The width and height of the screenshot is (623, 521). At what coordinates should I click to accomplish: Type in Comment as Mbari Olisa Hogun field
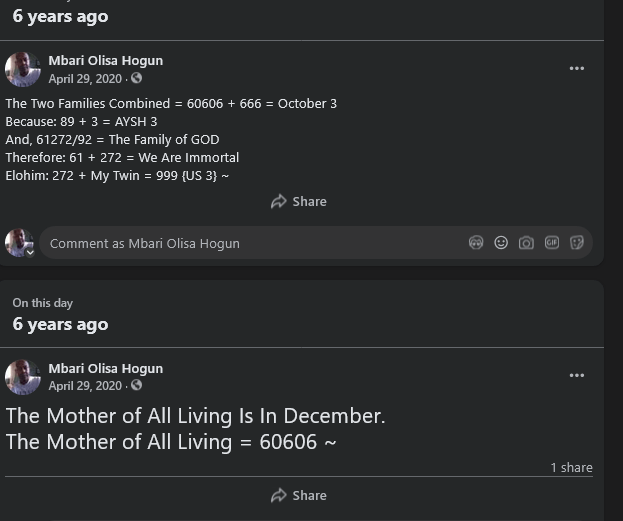pos(250,243)
